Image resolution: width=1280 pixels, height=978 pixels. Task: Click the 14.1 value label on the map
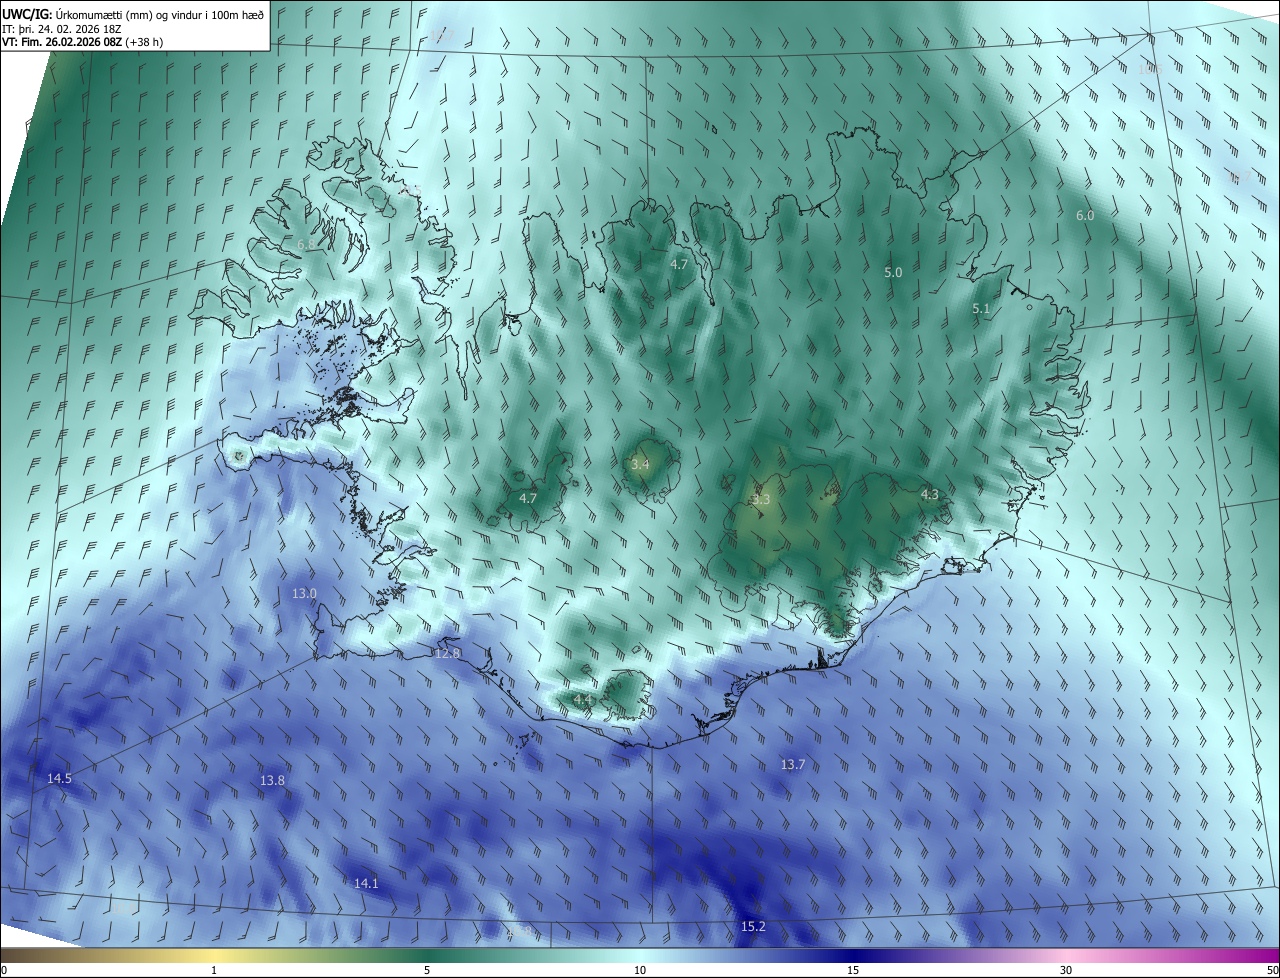pos(366,883)
